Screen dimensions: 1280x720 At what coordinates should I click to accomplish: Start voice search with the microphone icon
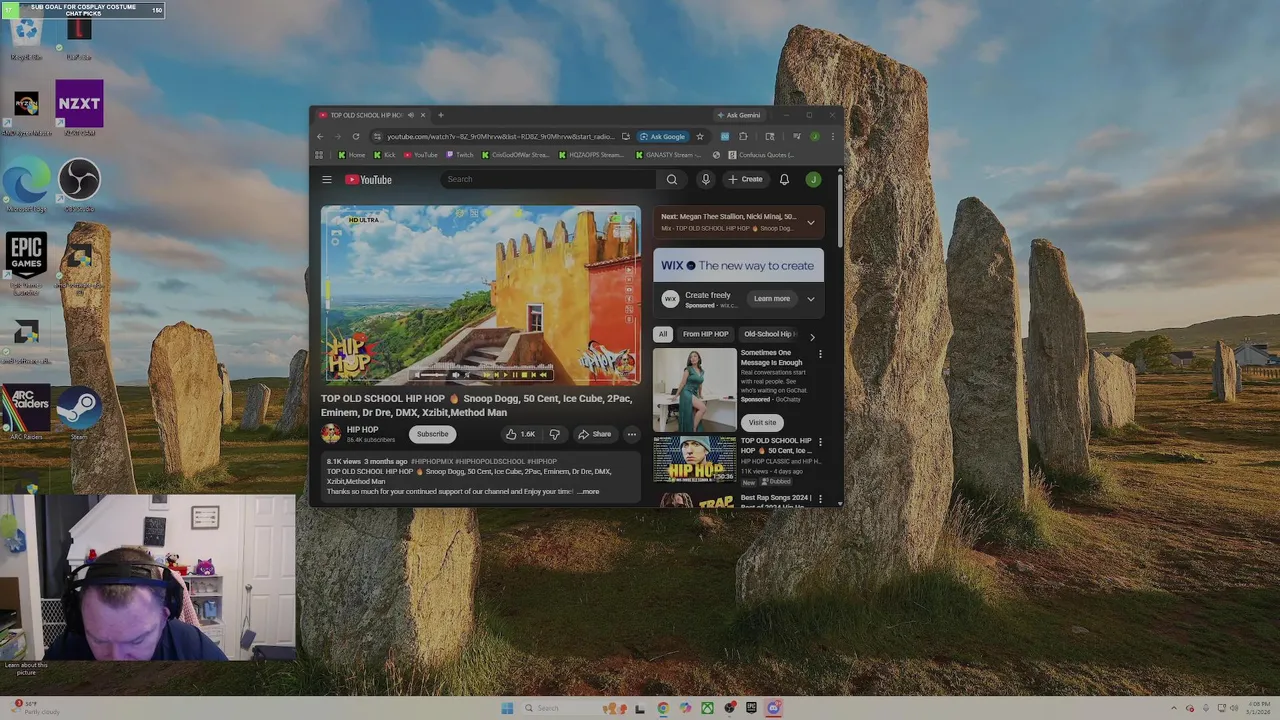tap(705, 180)
